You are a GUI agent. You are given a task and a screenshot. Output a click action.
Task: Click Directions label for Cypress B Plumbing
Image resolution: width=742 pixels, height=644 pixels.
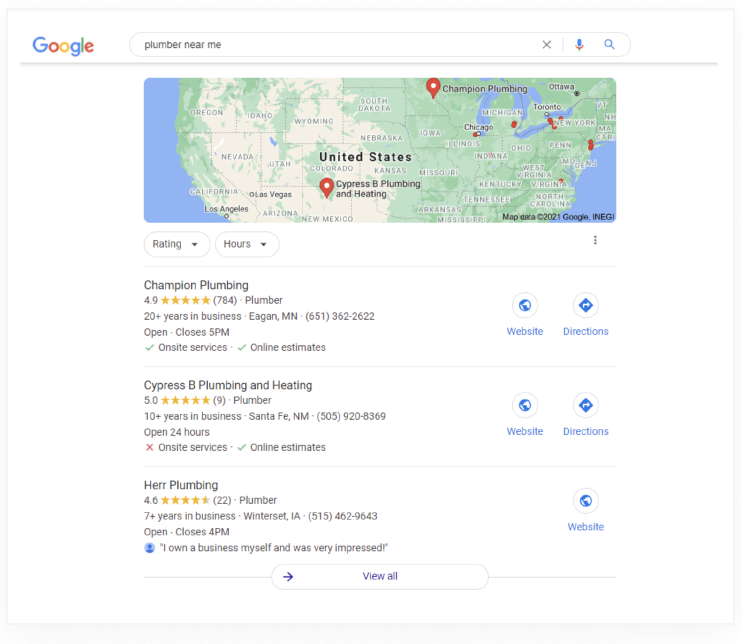[585, 431]
